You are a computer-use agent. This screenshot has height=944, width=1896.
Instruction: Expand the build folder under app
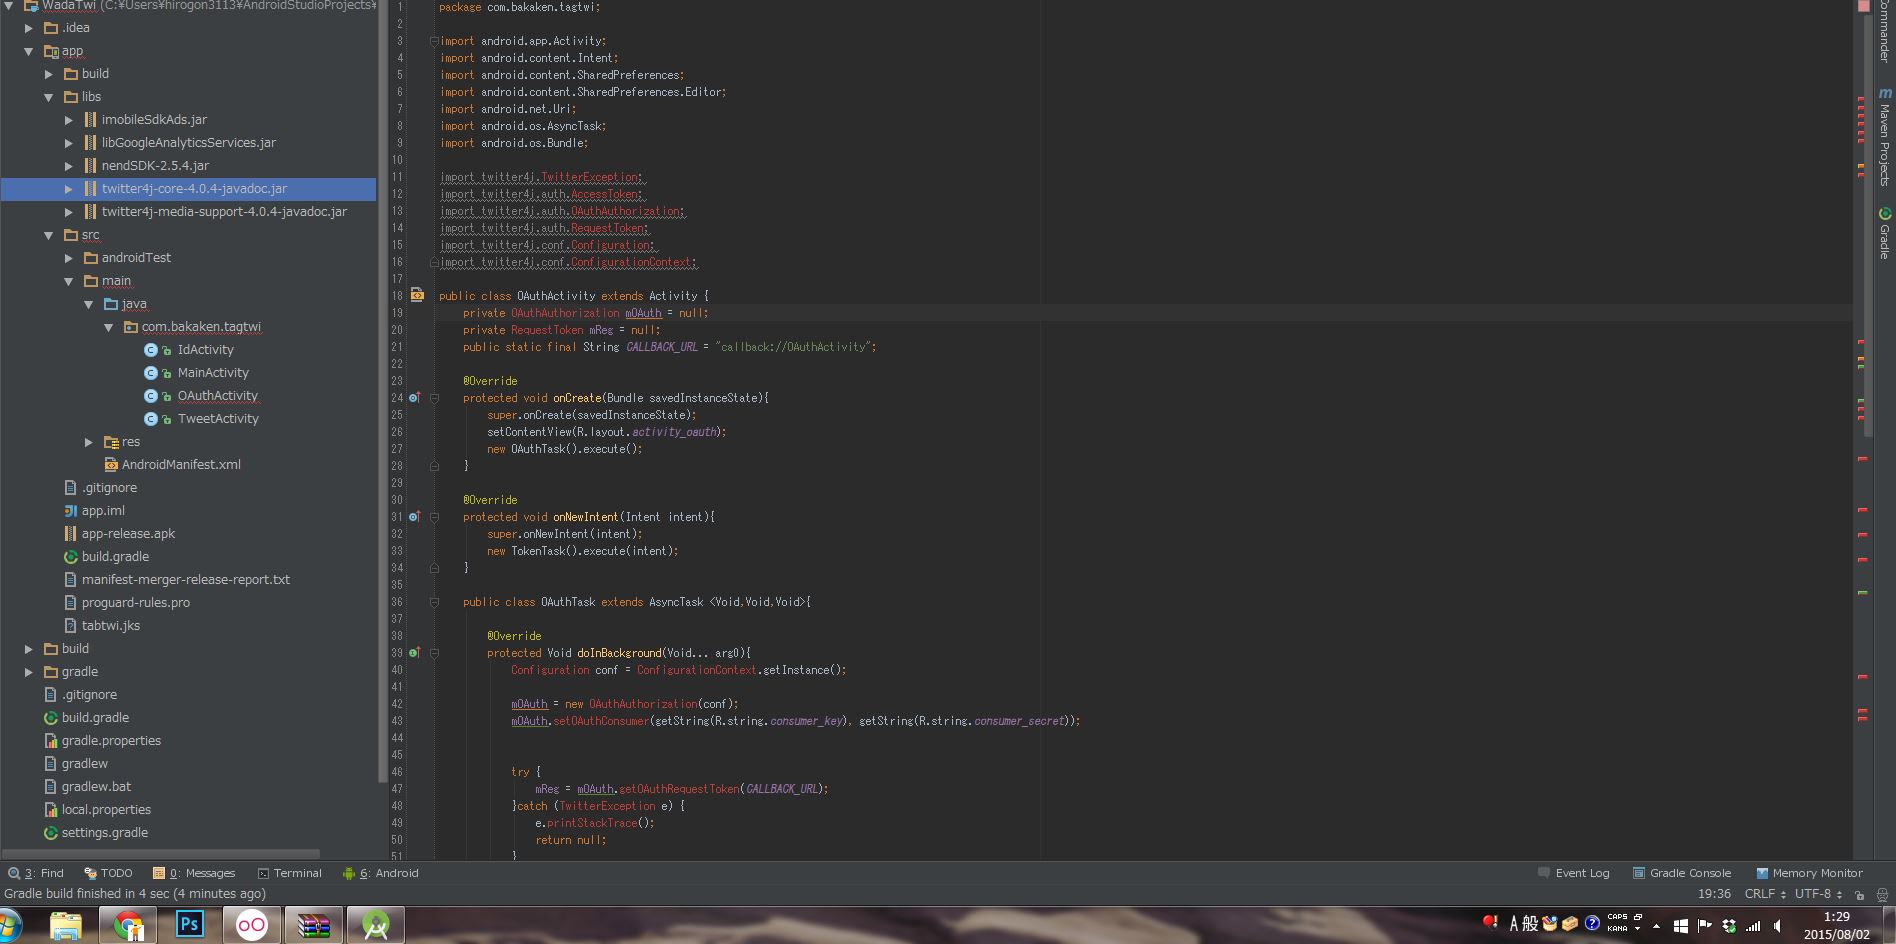coord(48,73)
